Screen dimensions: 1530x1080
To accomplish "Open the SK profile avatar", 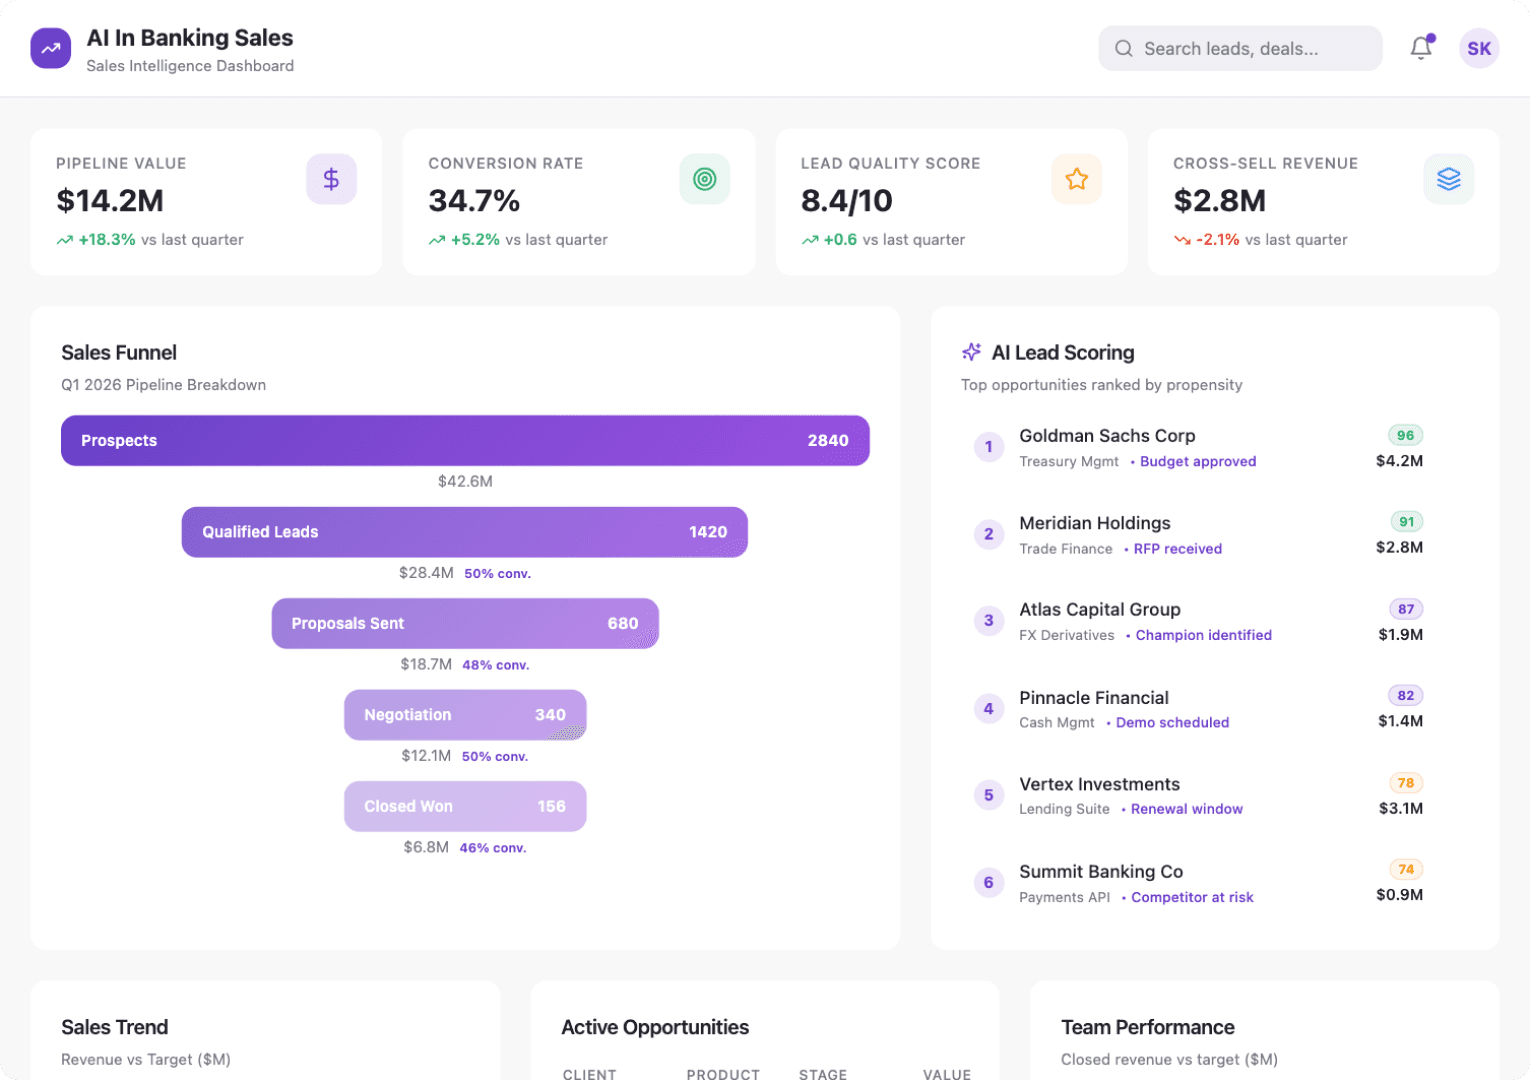I will coord(1478,48).
